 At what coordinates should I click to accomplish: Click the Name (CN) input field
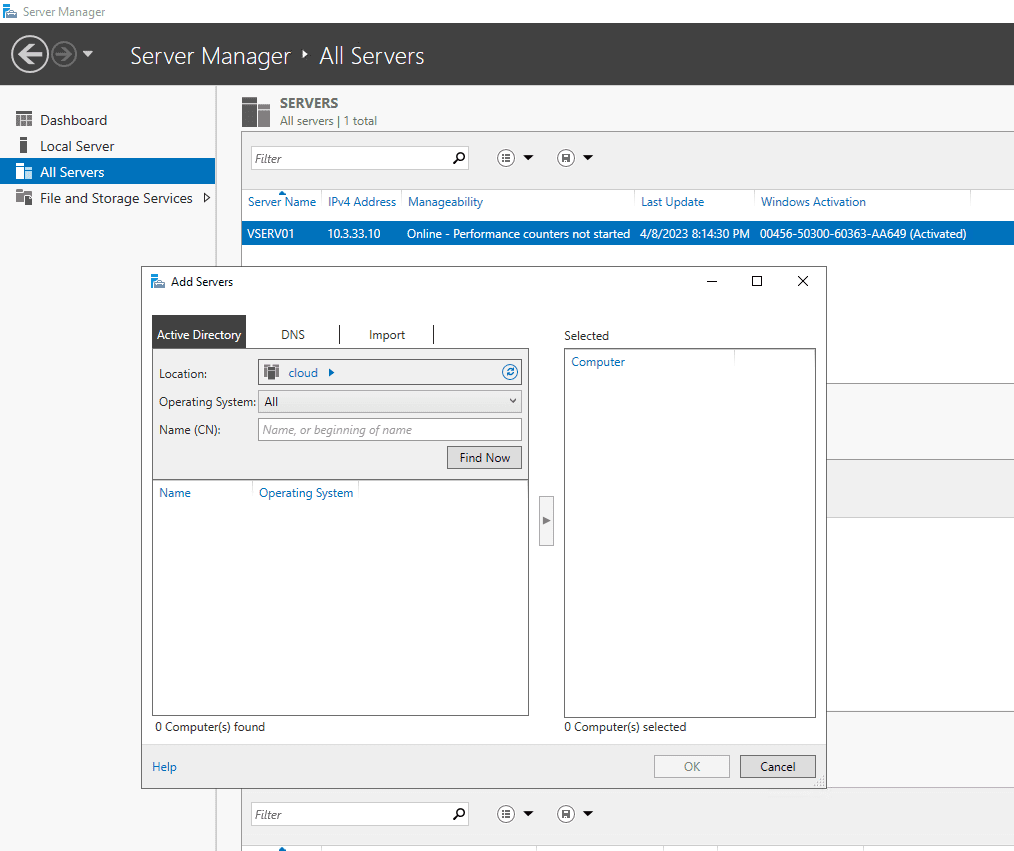coord(389,429)
